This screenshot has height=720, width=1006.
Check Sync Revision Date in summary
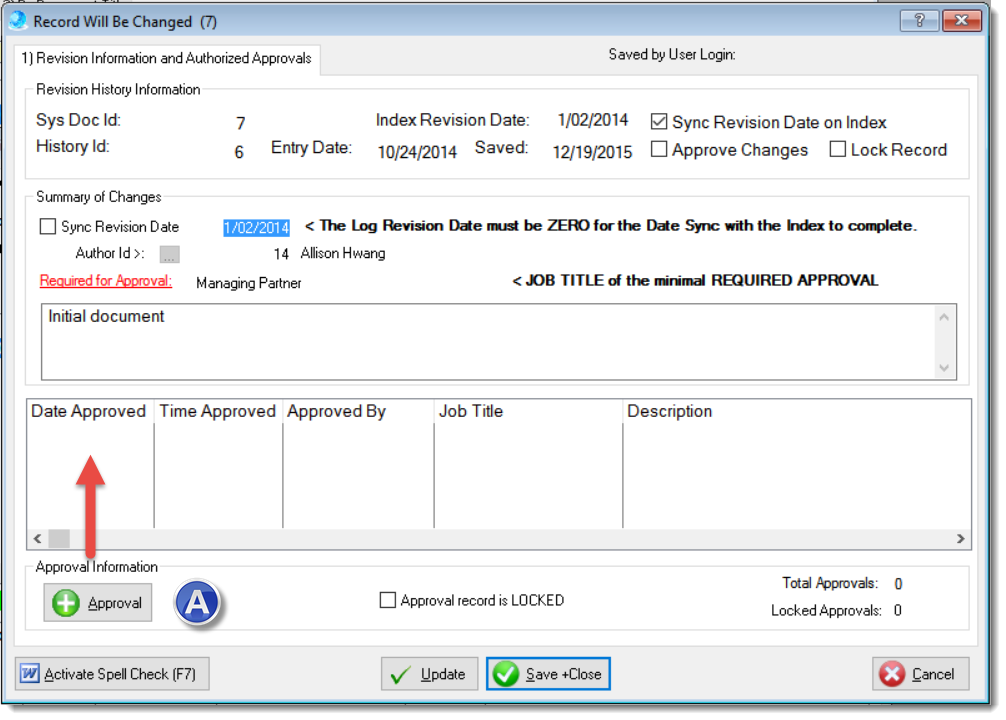point(48,227)
